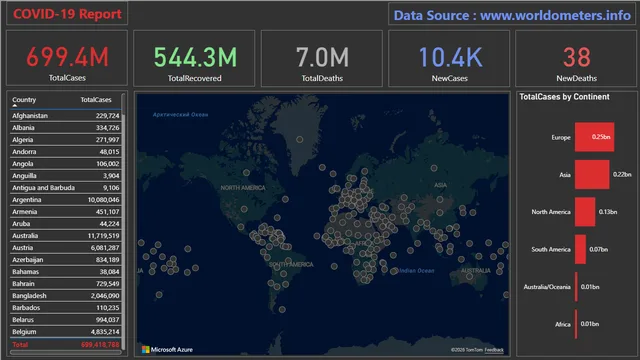Screen dimensions: 640x360
Task: Click the Total row value 699,418,788
Action: click(100, 344)
